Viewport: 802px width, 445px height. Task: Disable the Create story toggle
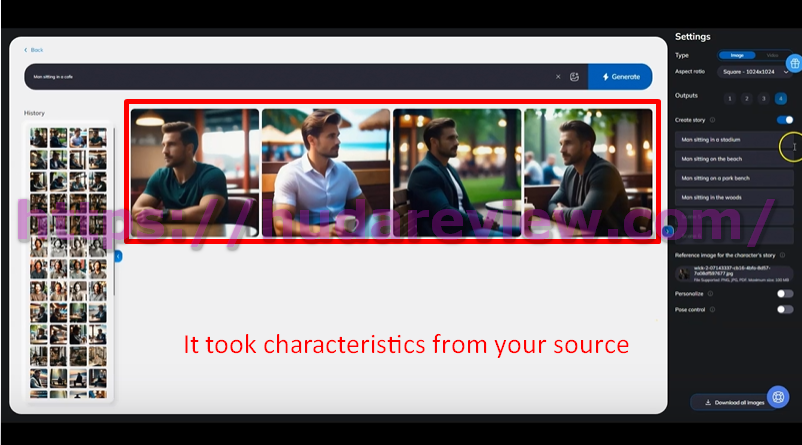click(x=785, y=120)
